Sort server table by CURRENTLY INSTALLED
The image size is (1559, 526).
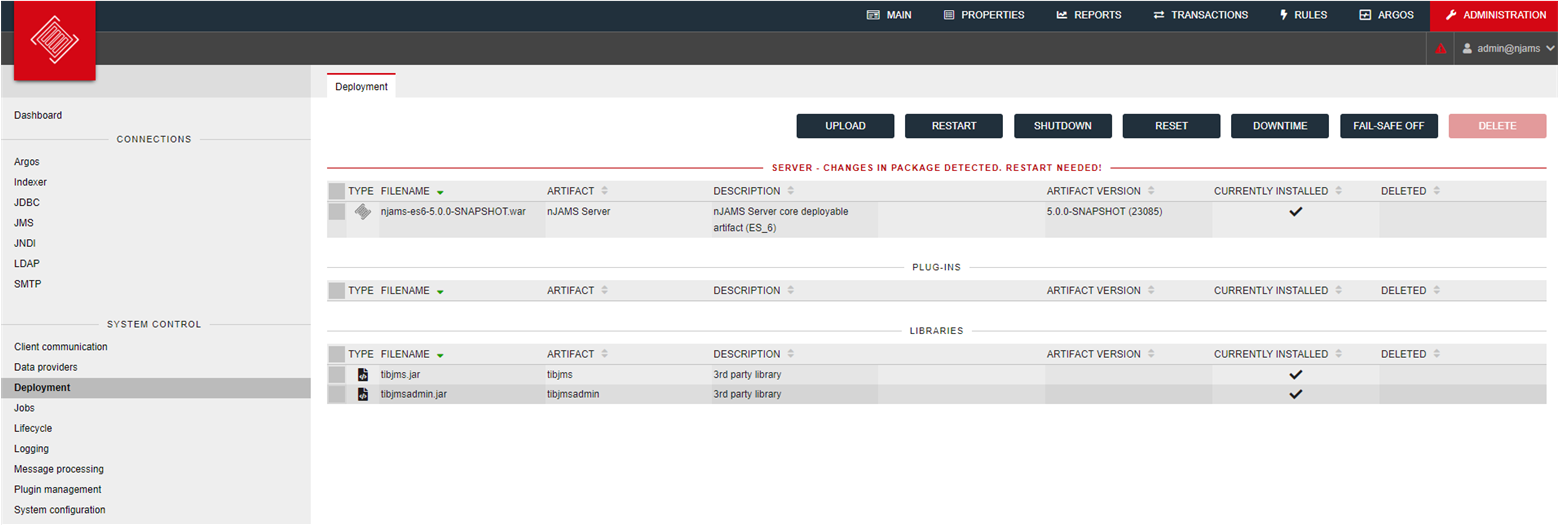coord(1278,191)
